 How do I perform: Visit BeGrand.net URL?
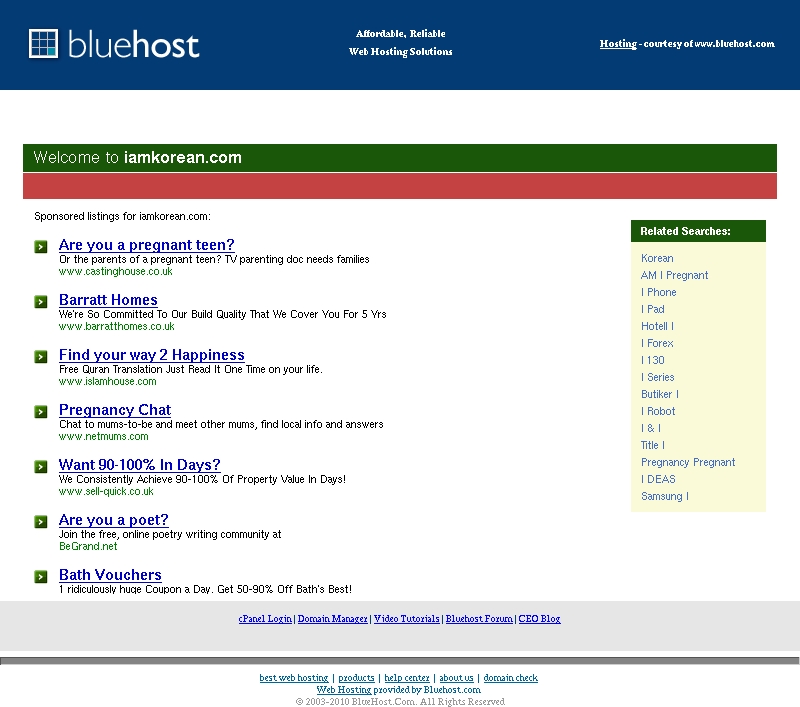[88, 546]
